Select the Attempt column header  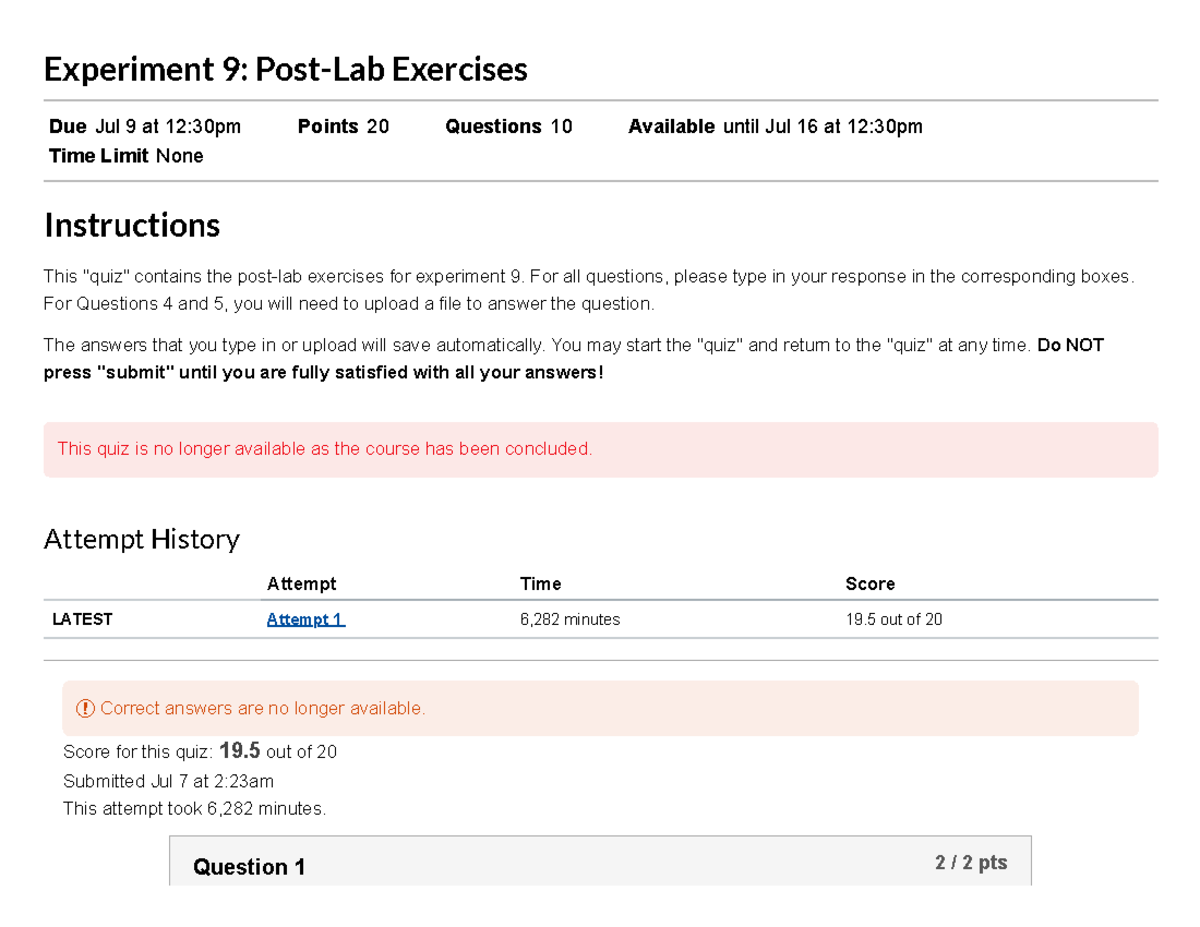(301, 583)
